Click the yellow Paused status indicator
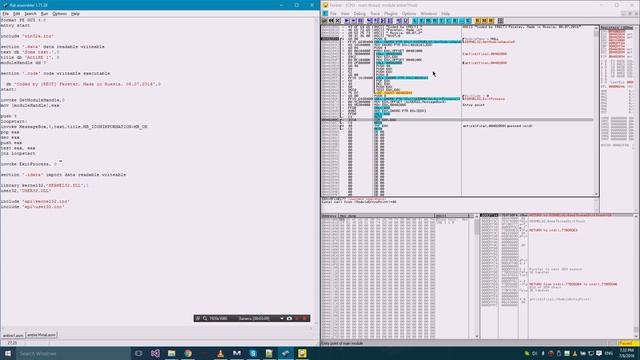 click(627, 343)
